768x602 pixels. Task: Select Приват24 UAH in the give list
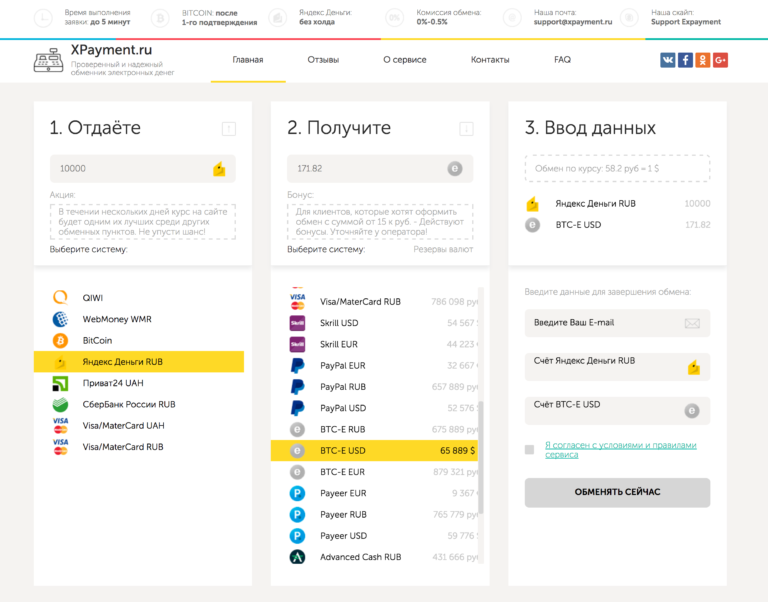pos(139,383)
